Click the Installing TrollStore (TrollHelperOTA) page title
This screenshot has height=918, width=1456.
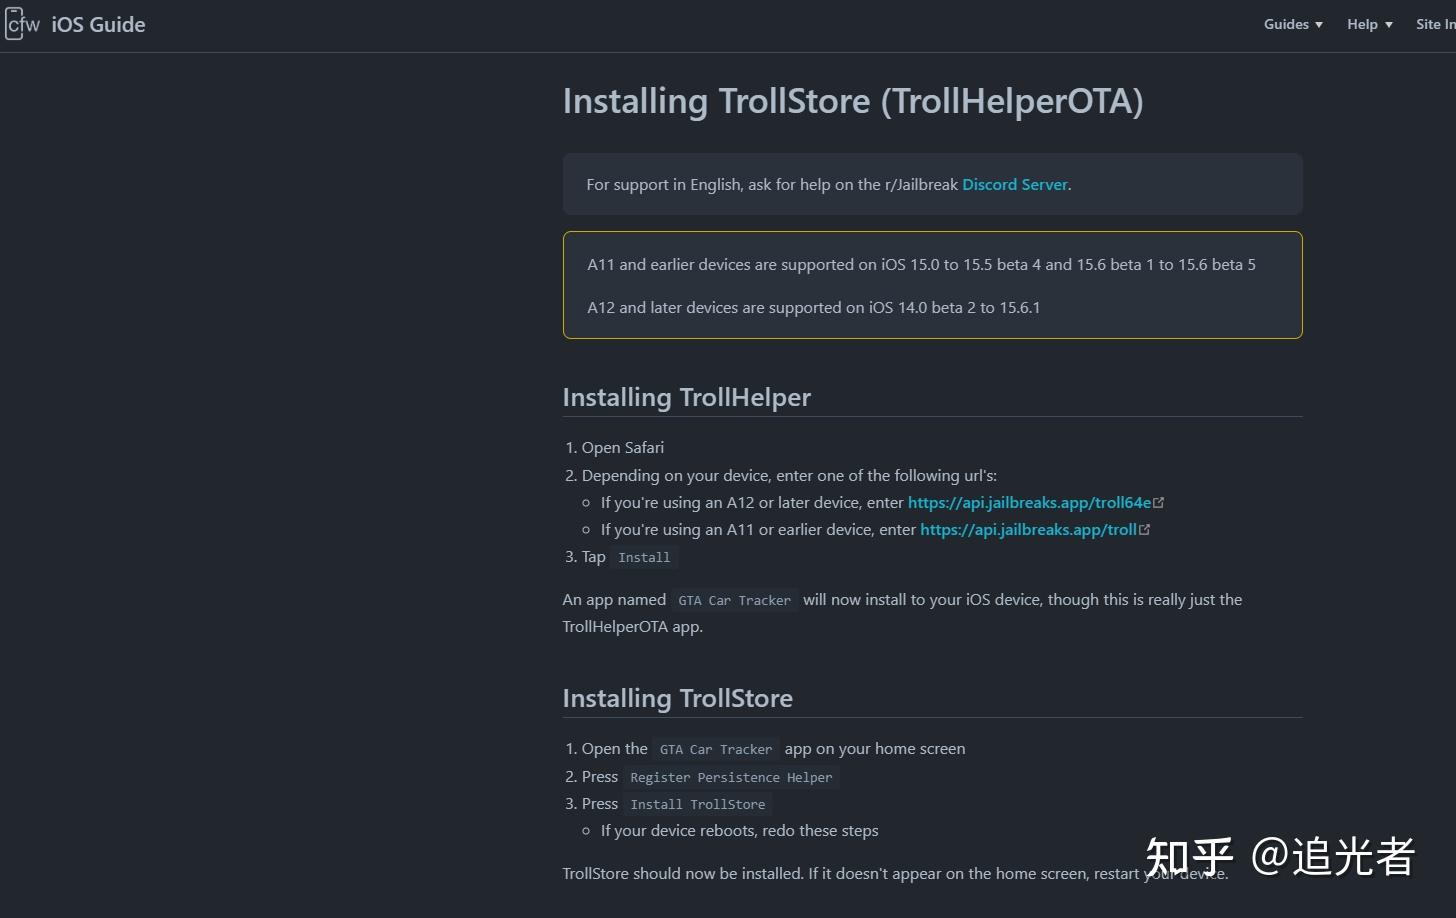coord(852,101)
